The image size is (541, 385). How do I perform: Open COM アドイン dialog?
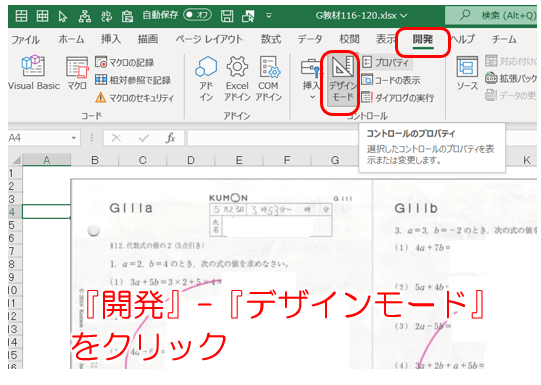[x=268, y=79]
